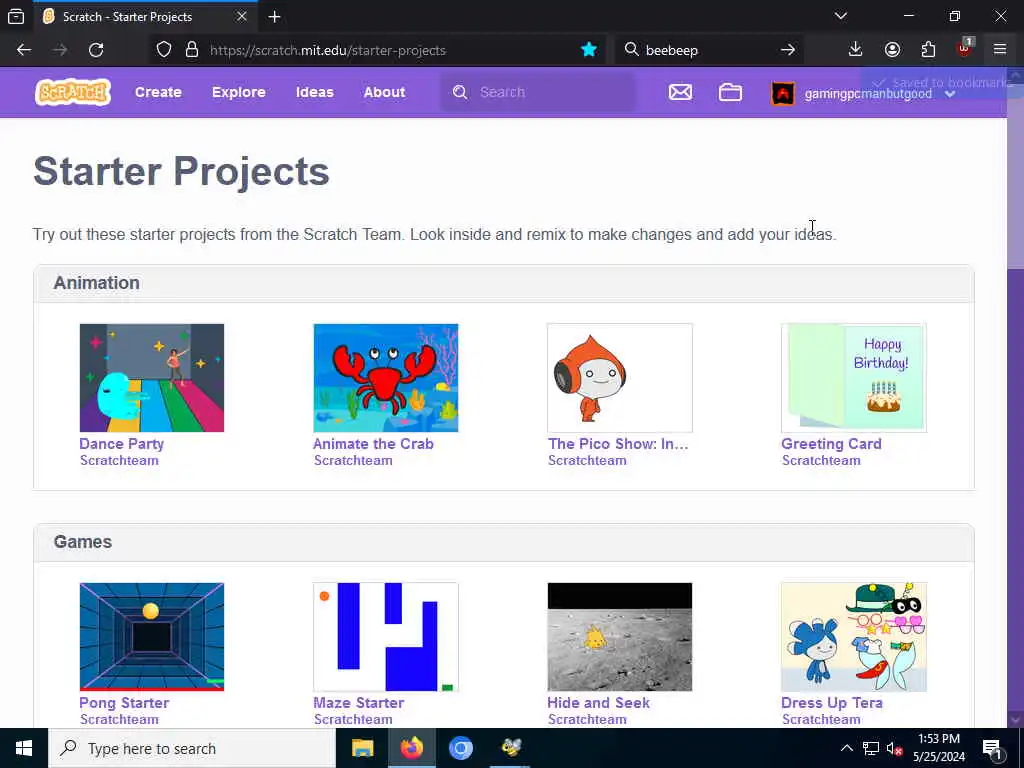Open the Maze Starter thumbnail
1024x768 pixels.
click(x=385, y=637)
